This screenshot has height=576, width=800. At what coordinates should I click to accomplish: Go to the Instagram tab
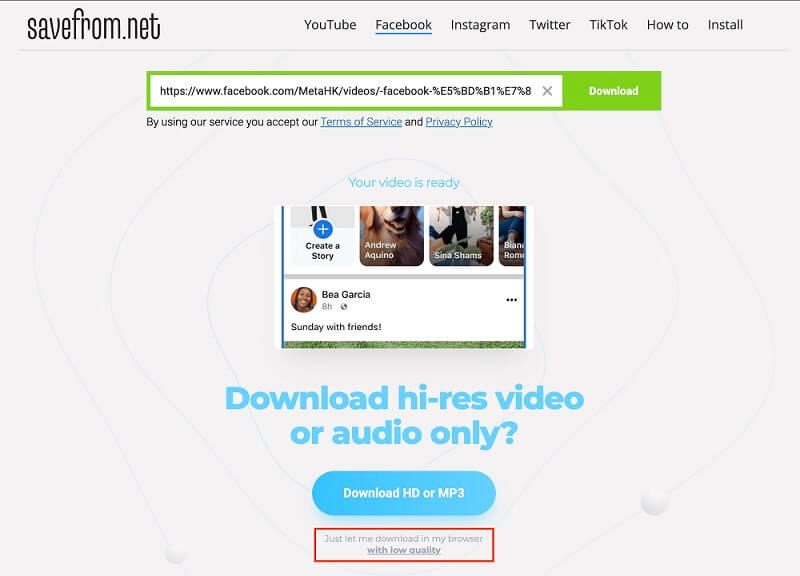(x=480, y=25)
